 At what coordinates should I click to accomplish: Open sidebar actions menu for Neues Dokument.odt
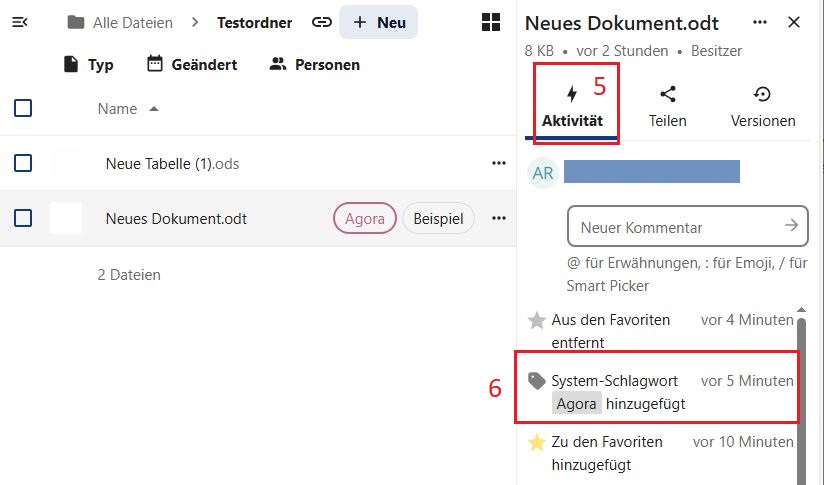tap(760, 22)
